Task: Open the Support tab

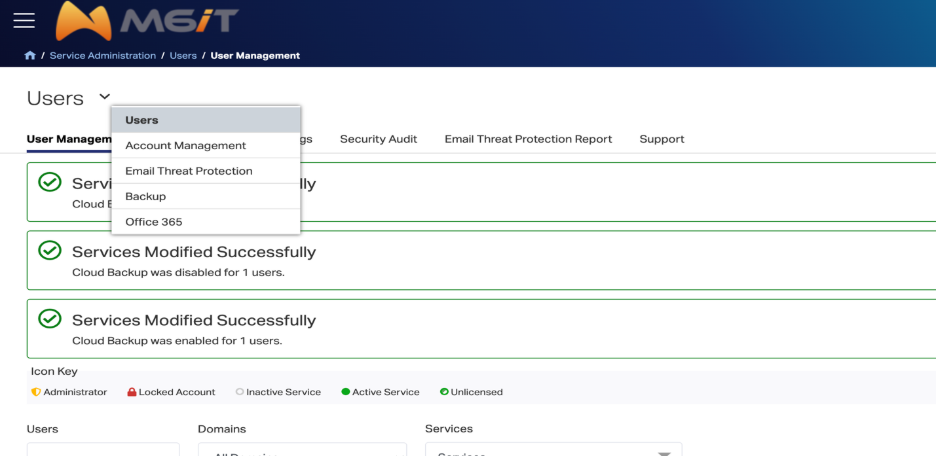Action: click(x=662, y=139)
